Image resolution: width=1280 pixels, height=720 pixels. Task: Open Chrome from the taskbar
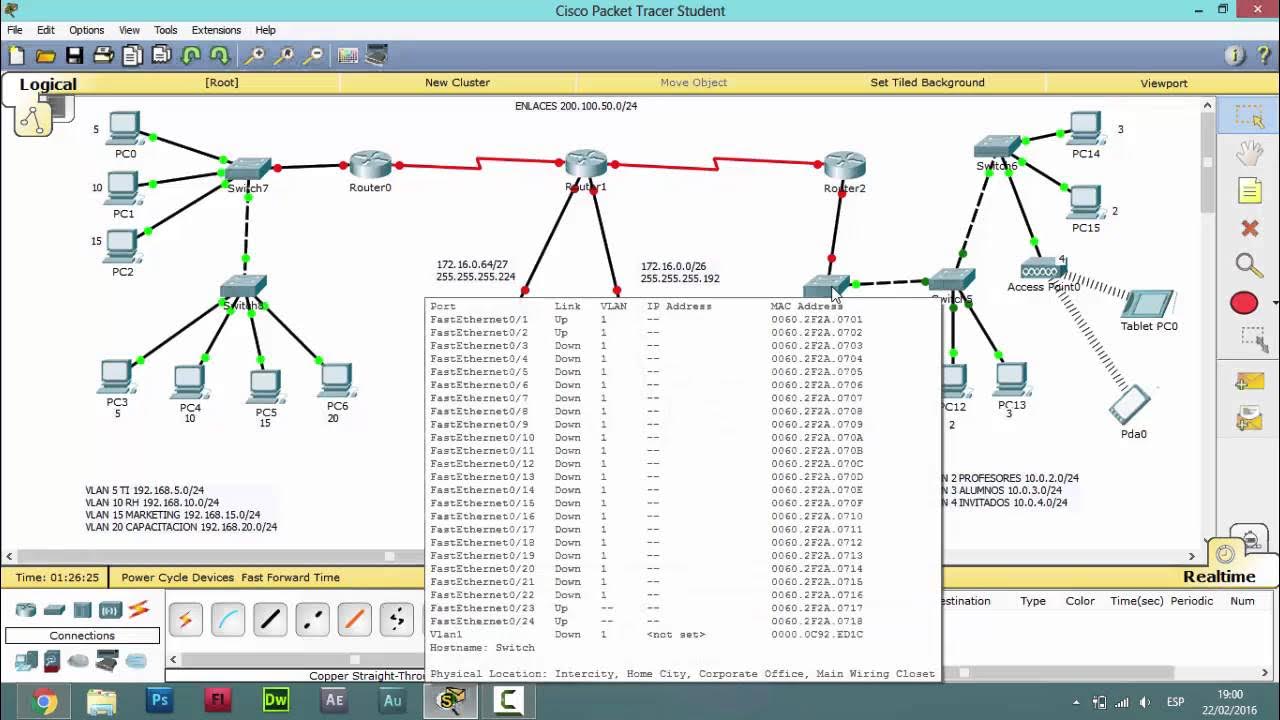point(43,701)
